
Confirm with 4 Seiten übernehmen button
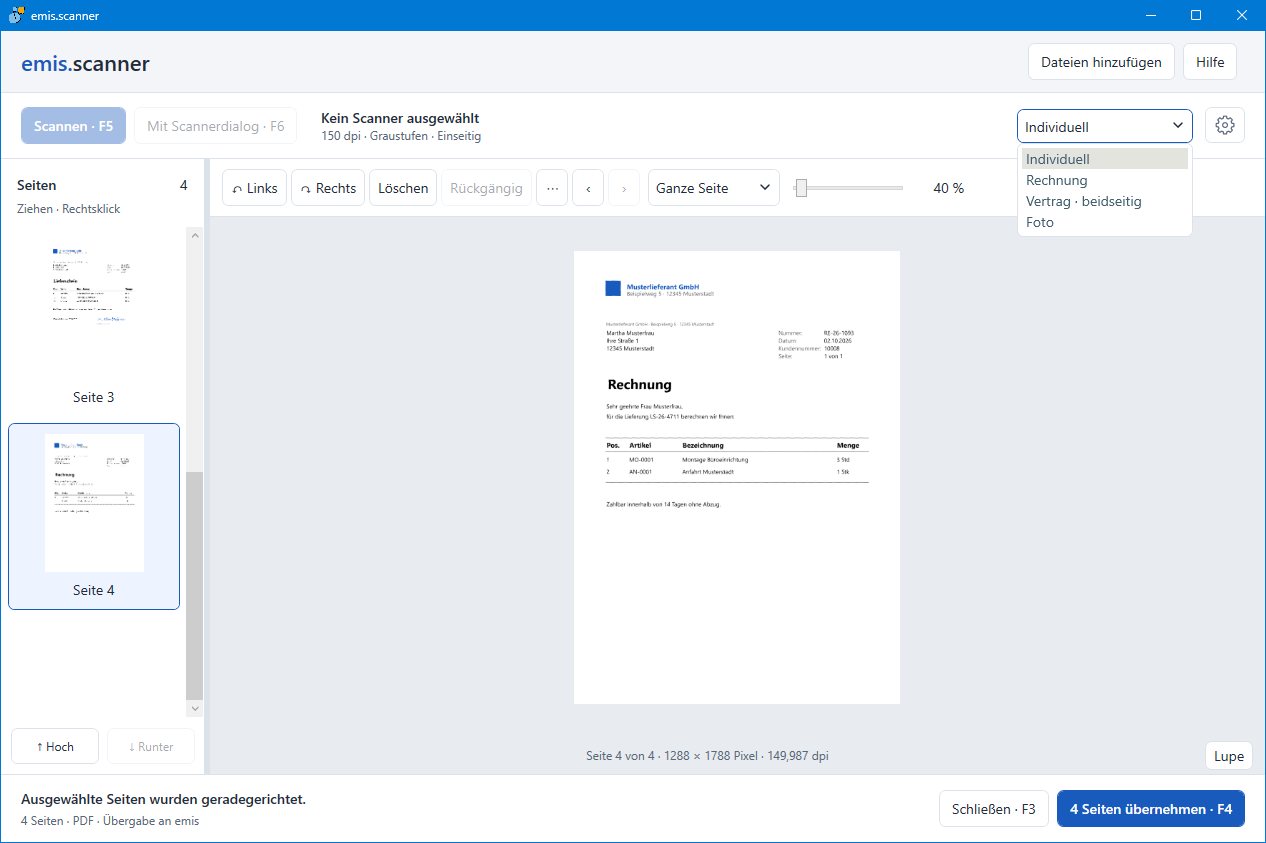pyautogui.click(x=1151, y=809)
